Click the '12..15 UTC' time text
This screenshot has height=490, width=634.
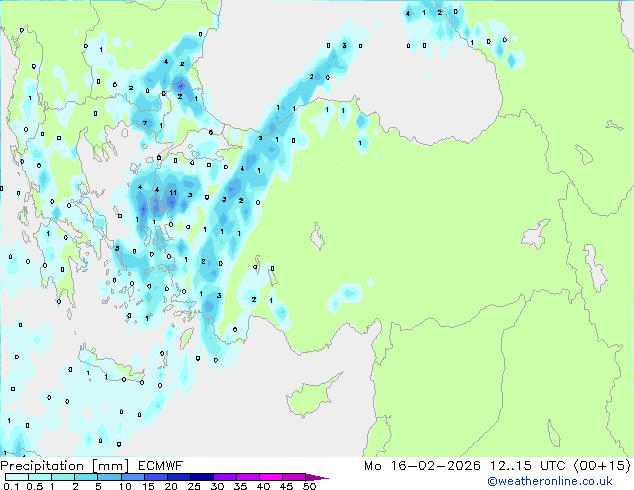pos(527,466)
